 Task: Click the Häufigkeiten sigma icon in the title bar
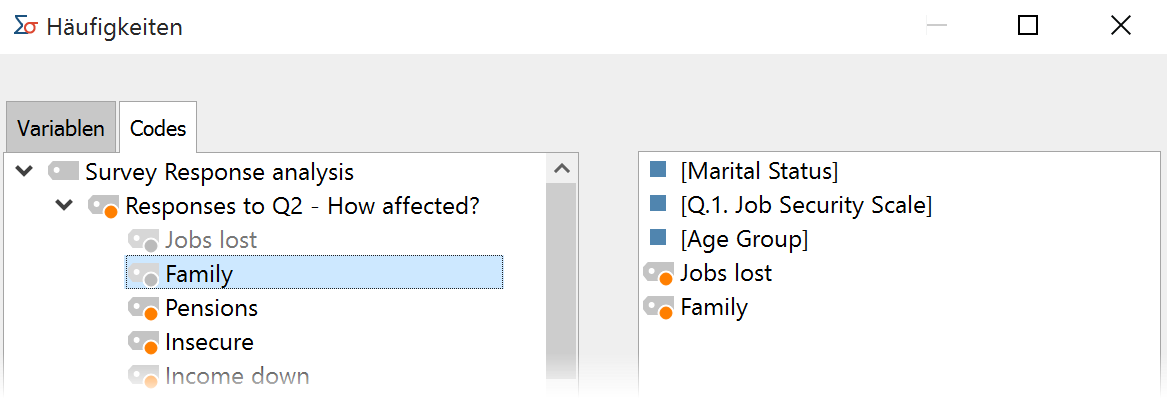tap(25, 26)
